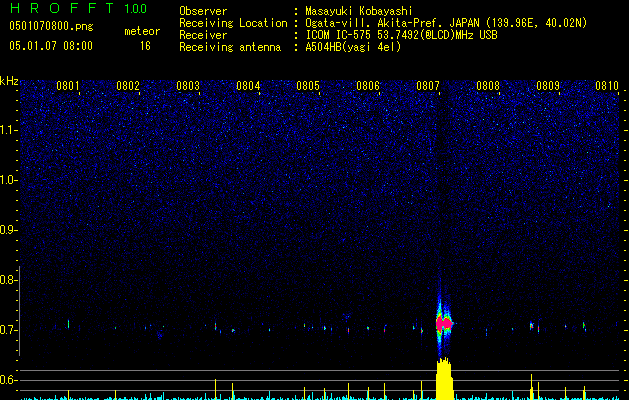Click the 0.7 kHz frequency label

pyautogui.click(x=8, y=330)
